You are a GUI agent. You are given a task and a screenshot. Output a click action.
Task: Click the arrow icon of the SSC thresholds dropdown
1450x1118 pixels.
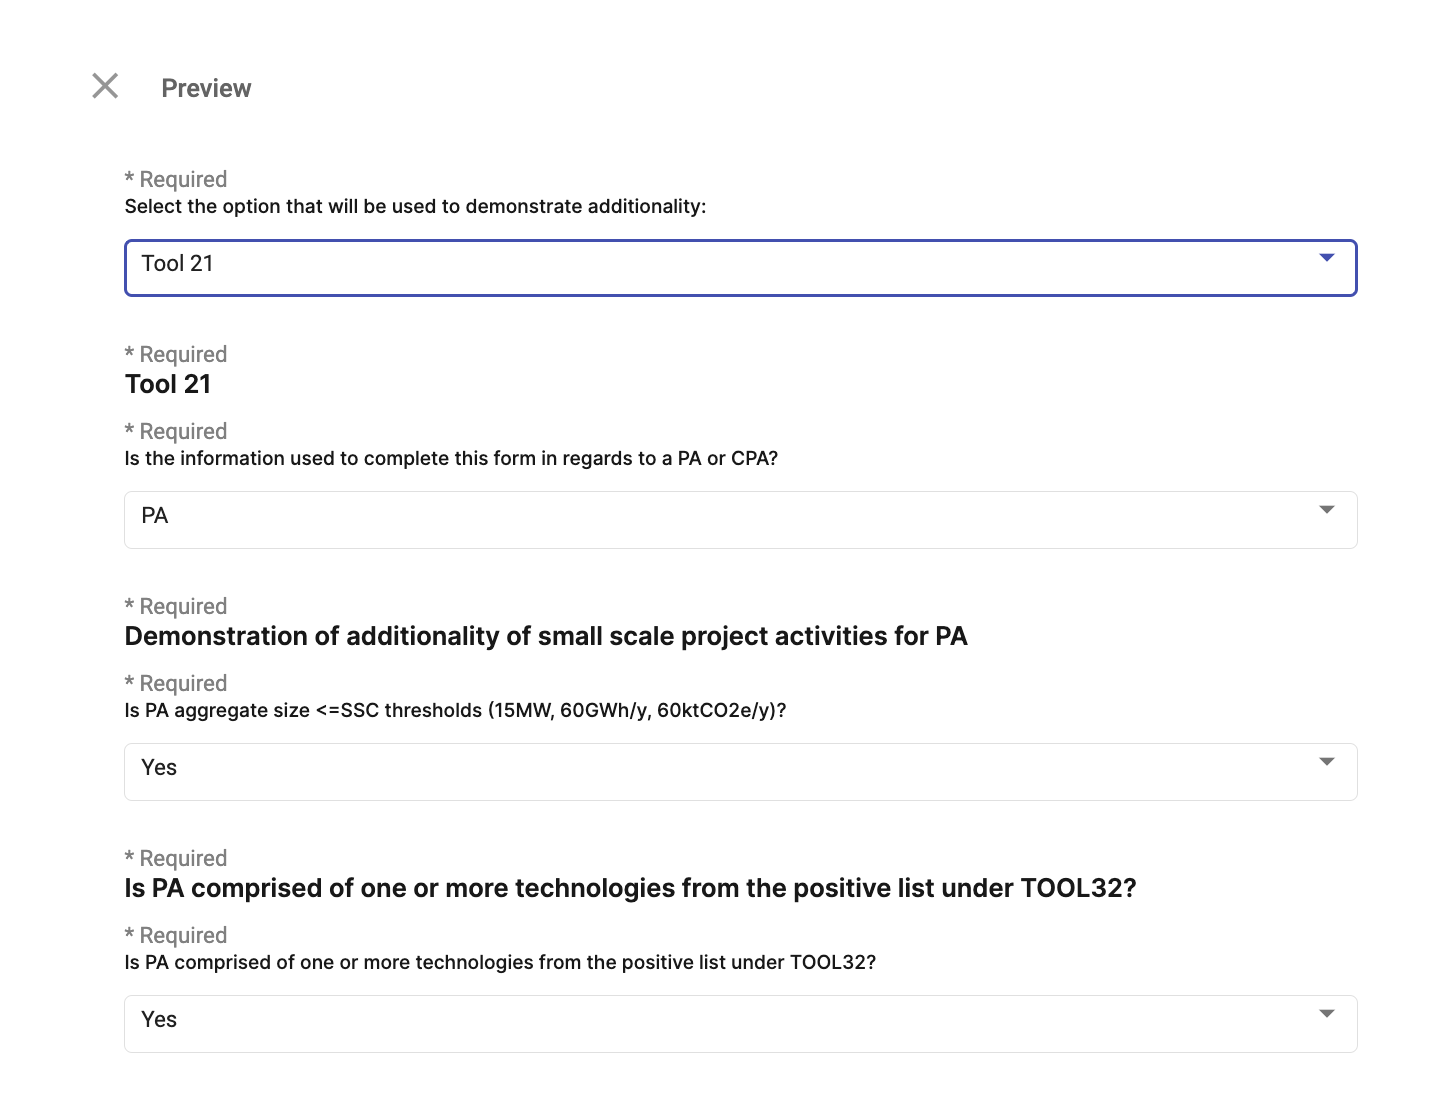pos(1327,762)
